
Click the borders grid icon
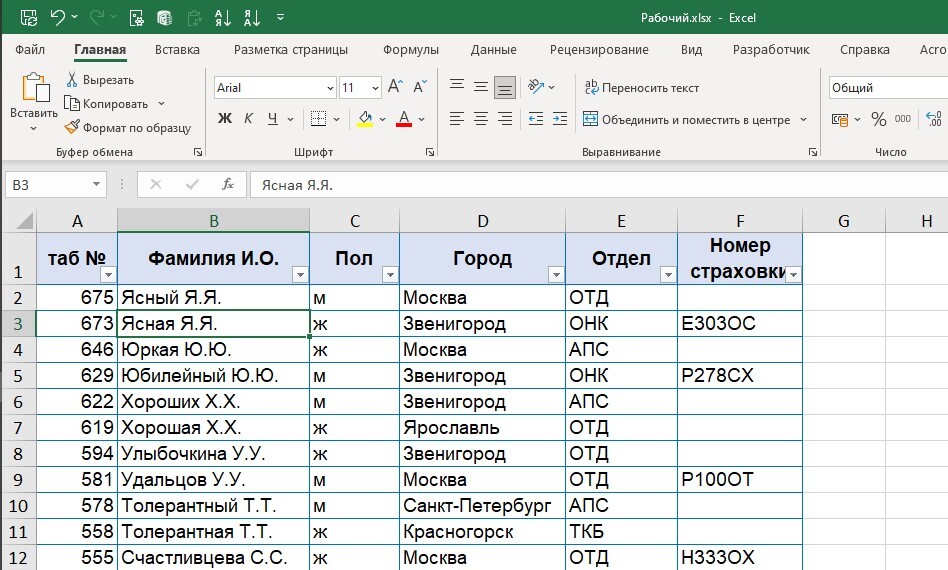318,118
